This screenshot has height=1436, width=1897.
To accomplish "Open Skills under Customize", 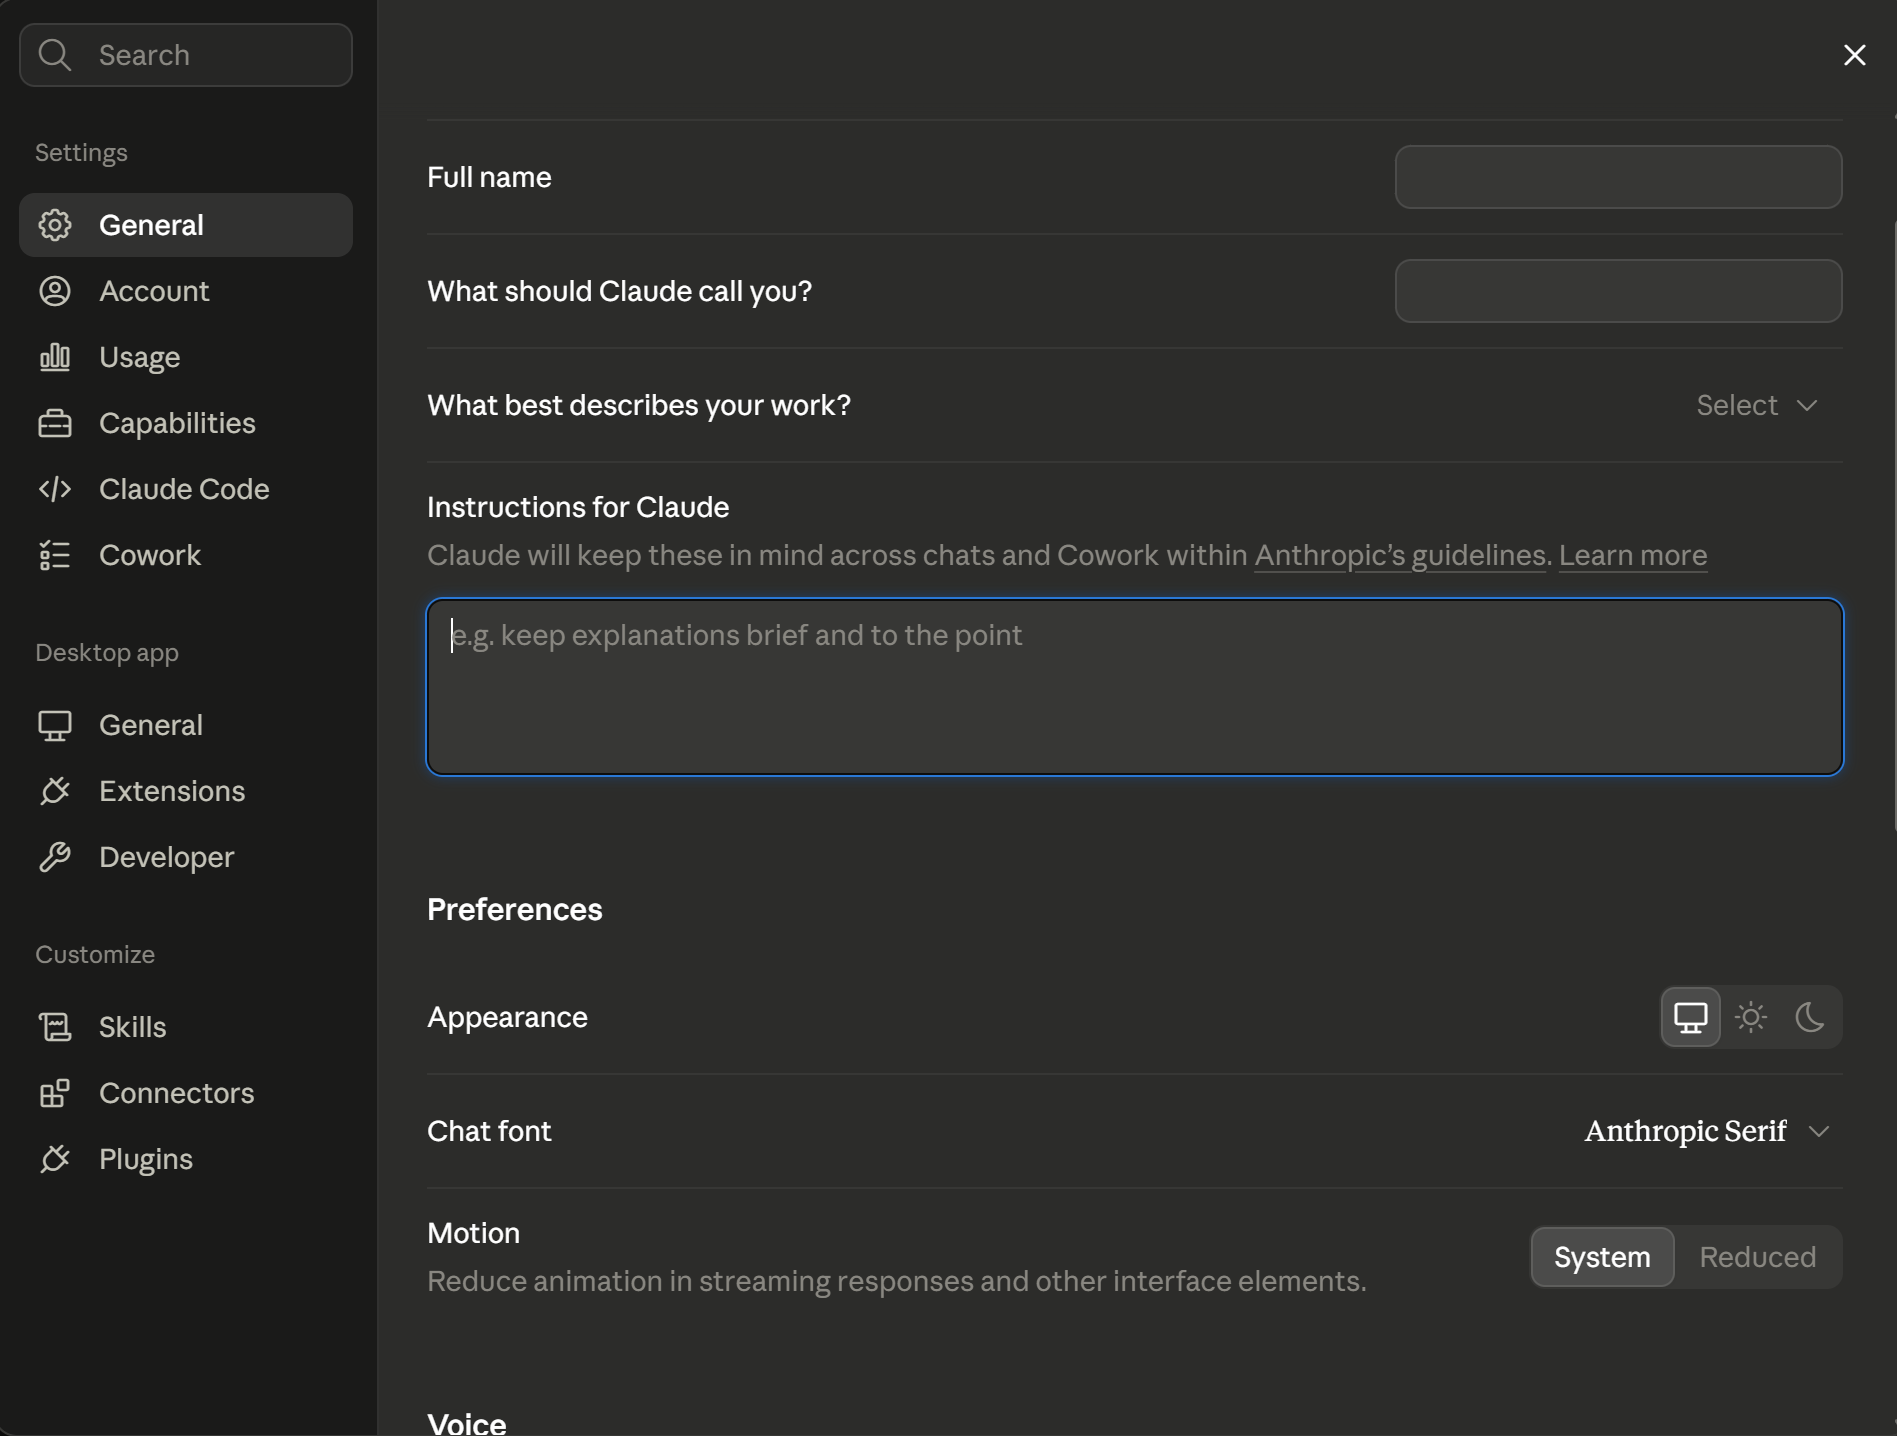I will (x=186, y=1027).
